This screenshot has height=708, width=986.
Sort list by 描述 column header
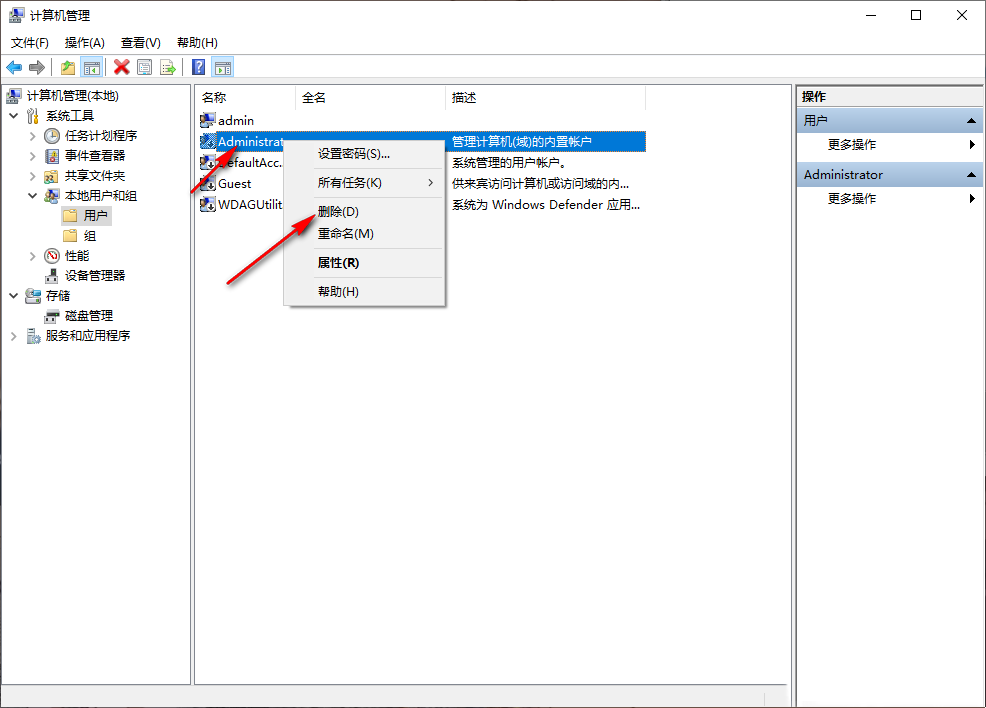click(546, 97)
